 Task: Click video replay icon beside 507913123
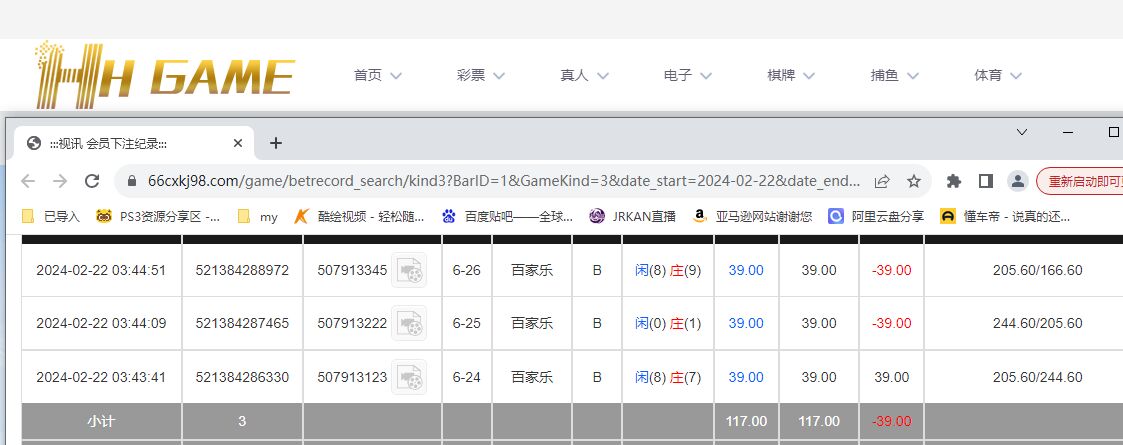coord(409,377)
